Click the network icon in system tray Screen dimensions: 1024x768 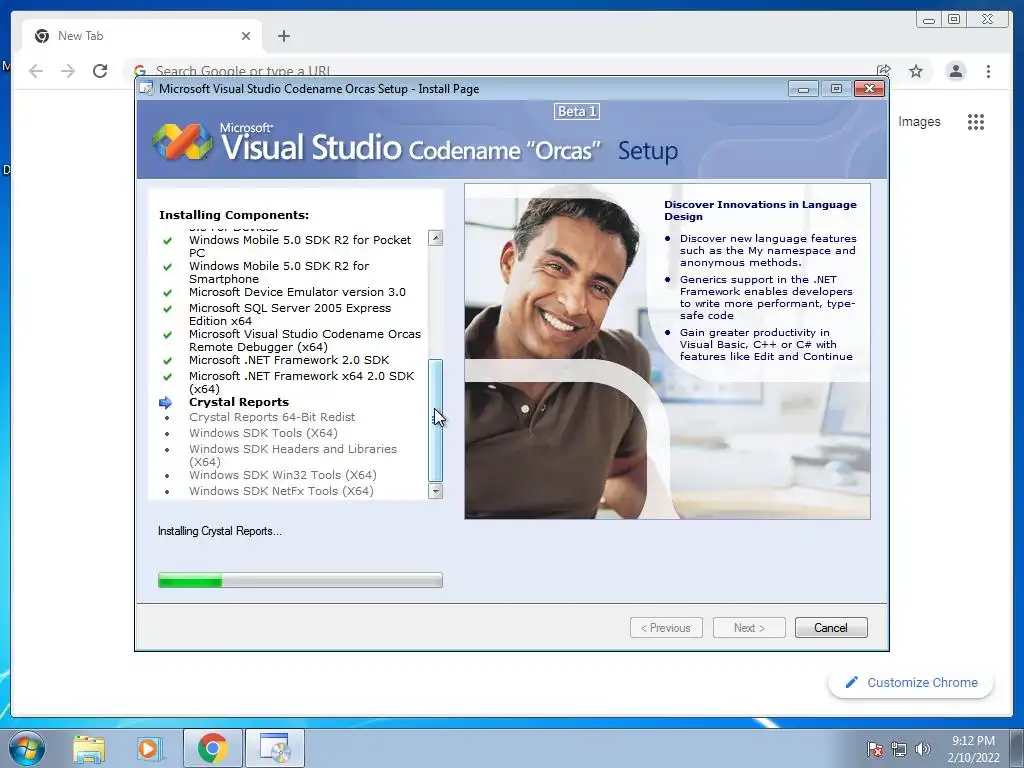click(899, 749)
